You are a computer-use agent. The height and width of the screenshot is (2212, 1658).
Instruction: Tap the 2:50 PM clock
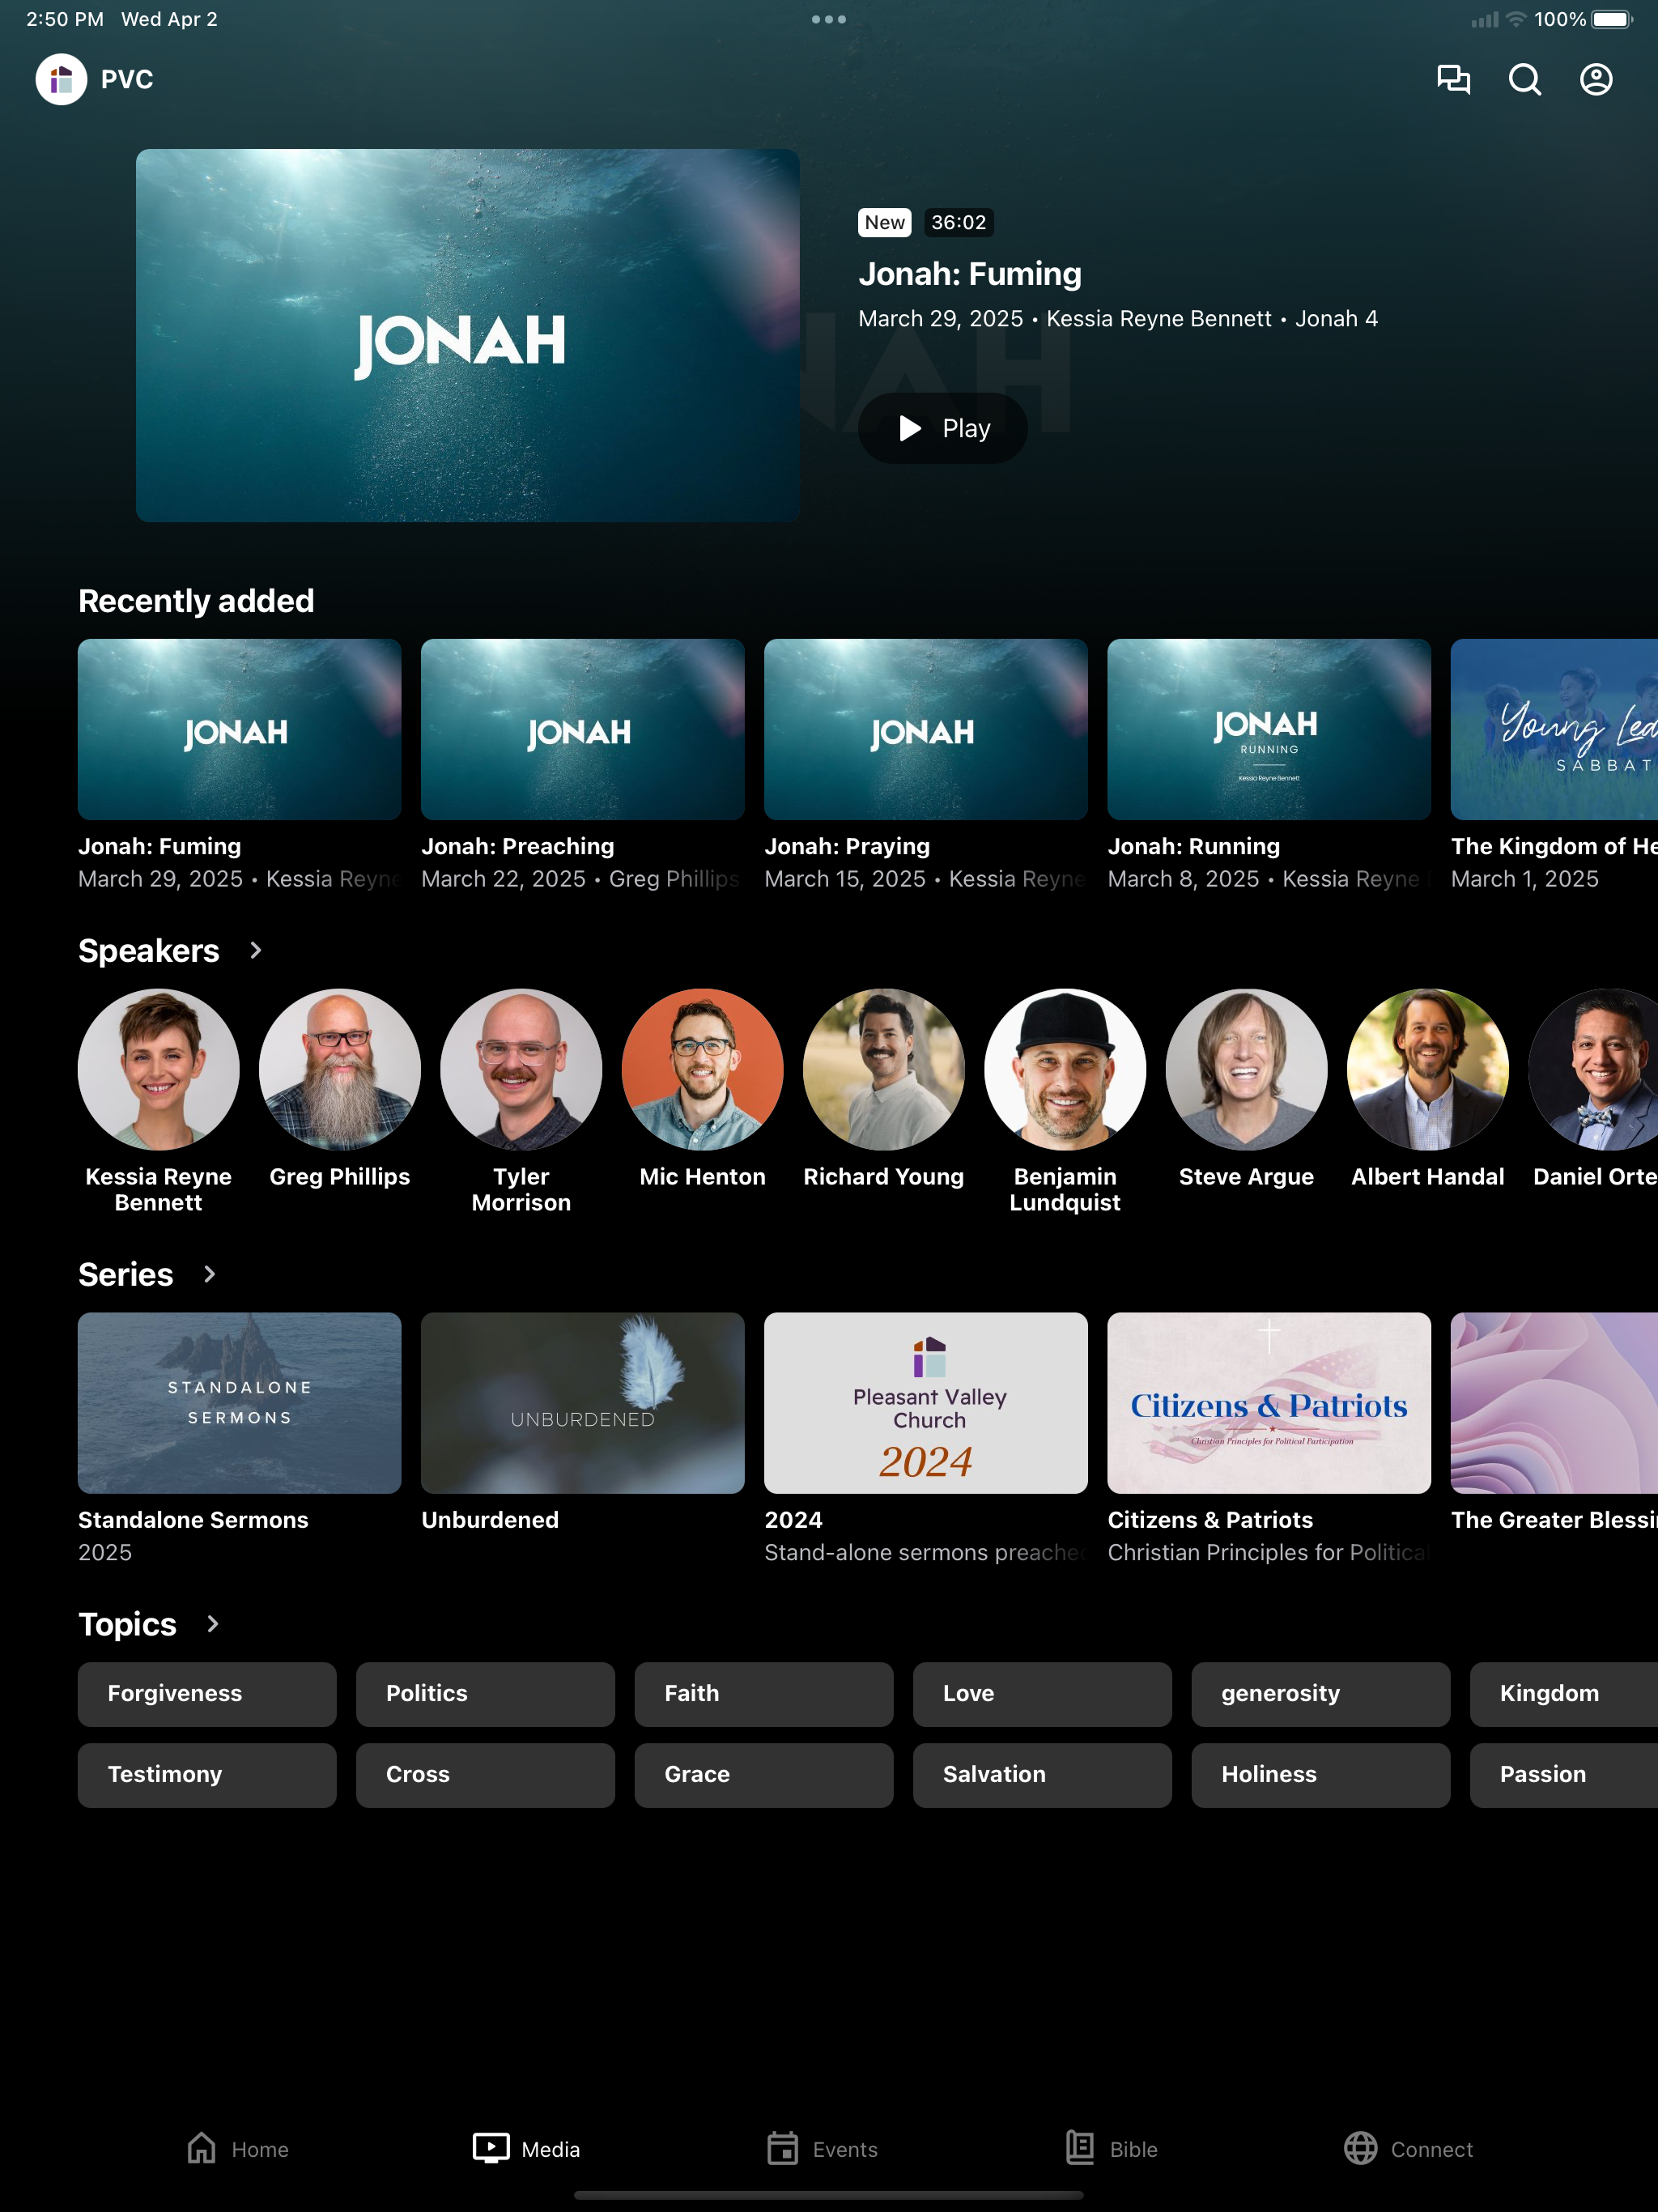pyautogui.click(x=65, y=19)
